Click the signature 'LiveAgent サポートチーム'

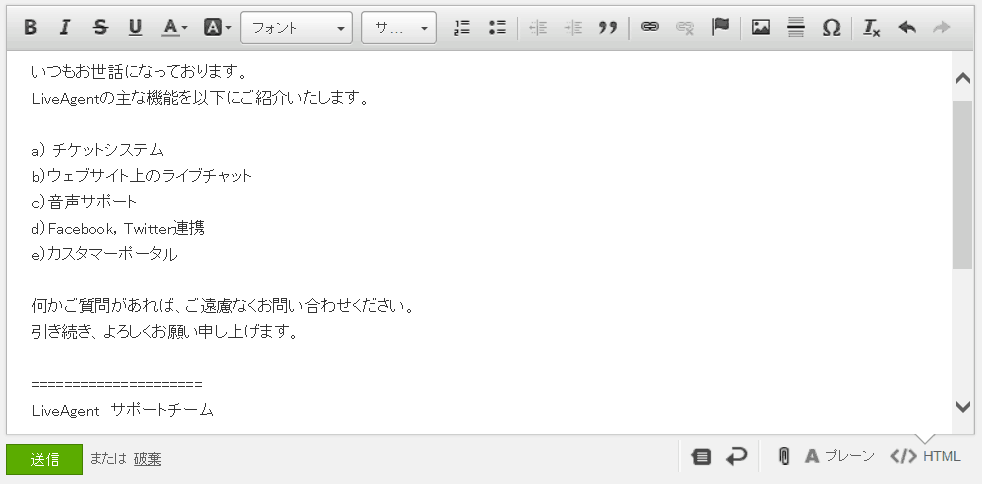[123, 411]
